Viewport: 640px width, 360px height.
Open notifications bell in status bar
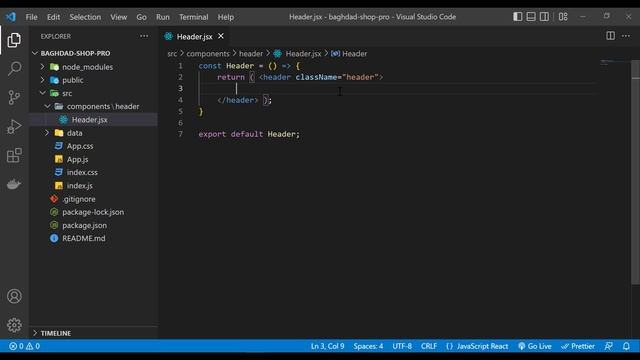[626, 346]
